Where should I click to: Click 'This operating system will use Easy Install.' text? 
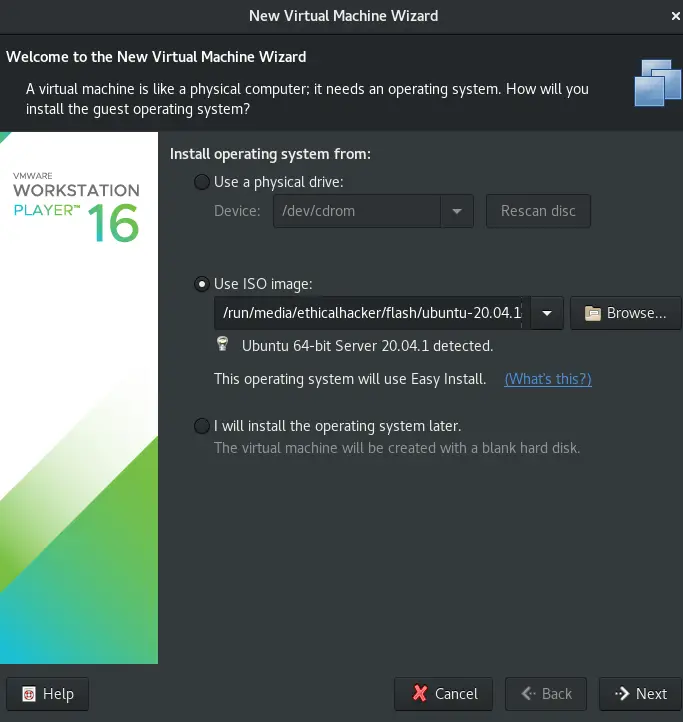[x=350, y=379]
